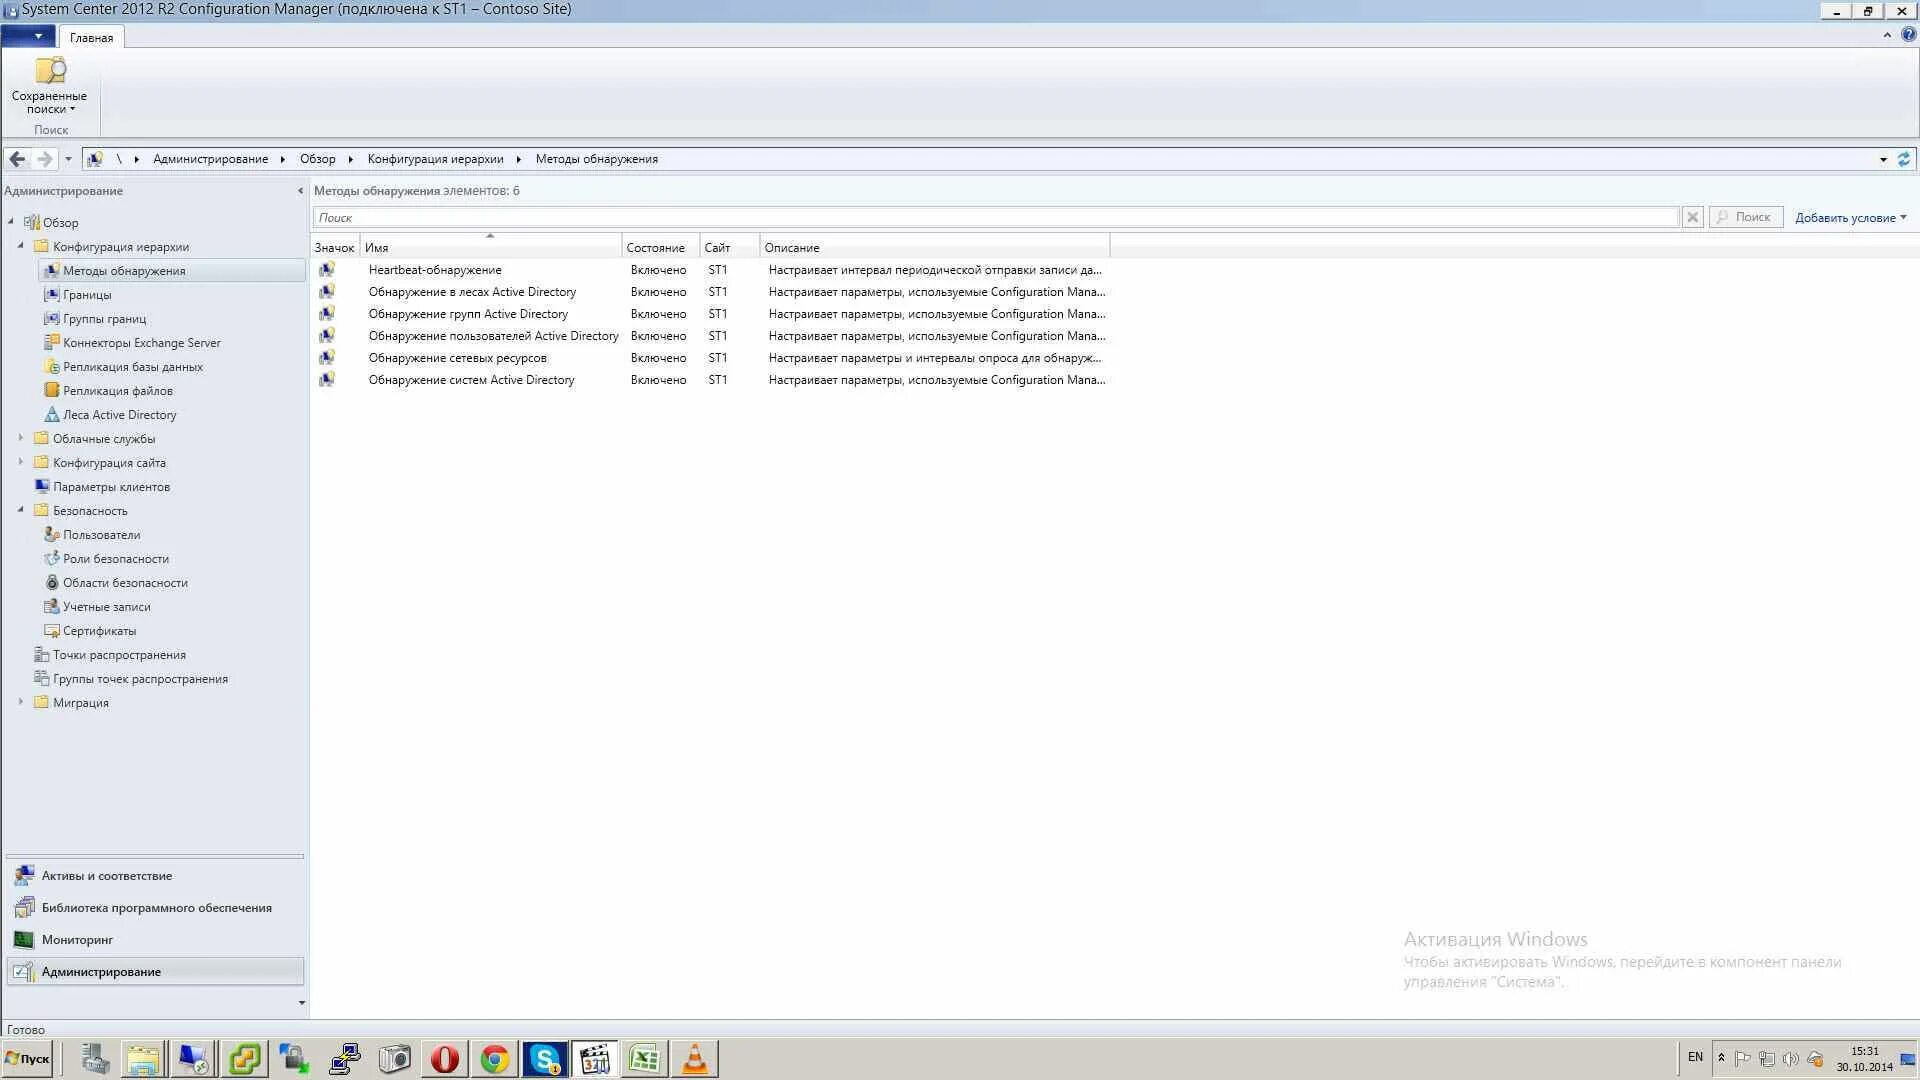This screenshot has height=1080, width=1920.
Task: Select the Границы tree item
Action: pos(87,295)
